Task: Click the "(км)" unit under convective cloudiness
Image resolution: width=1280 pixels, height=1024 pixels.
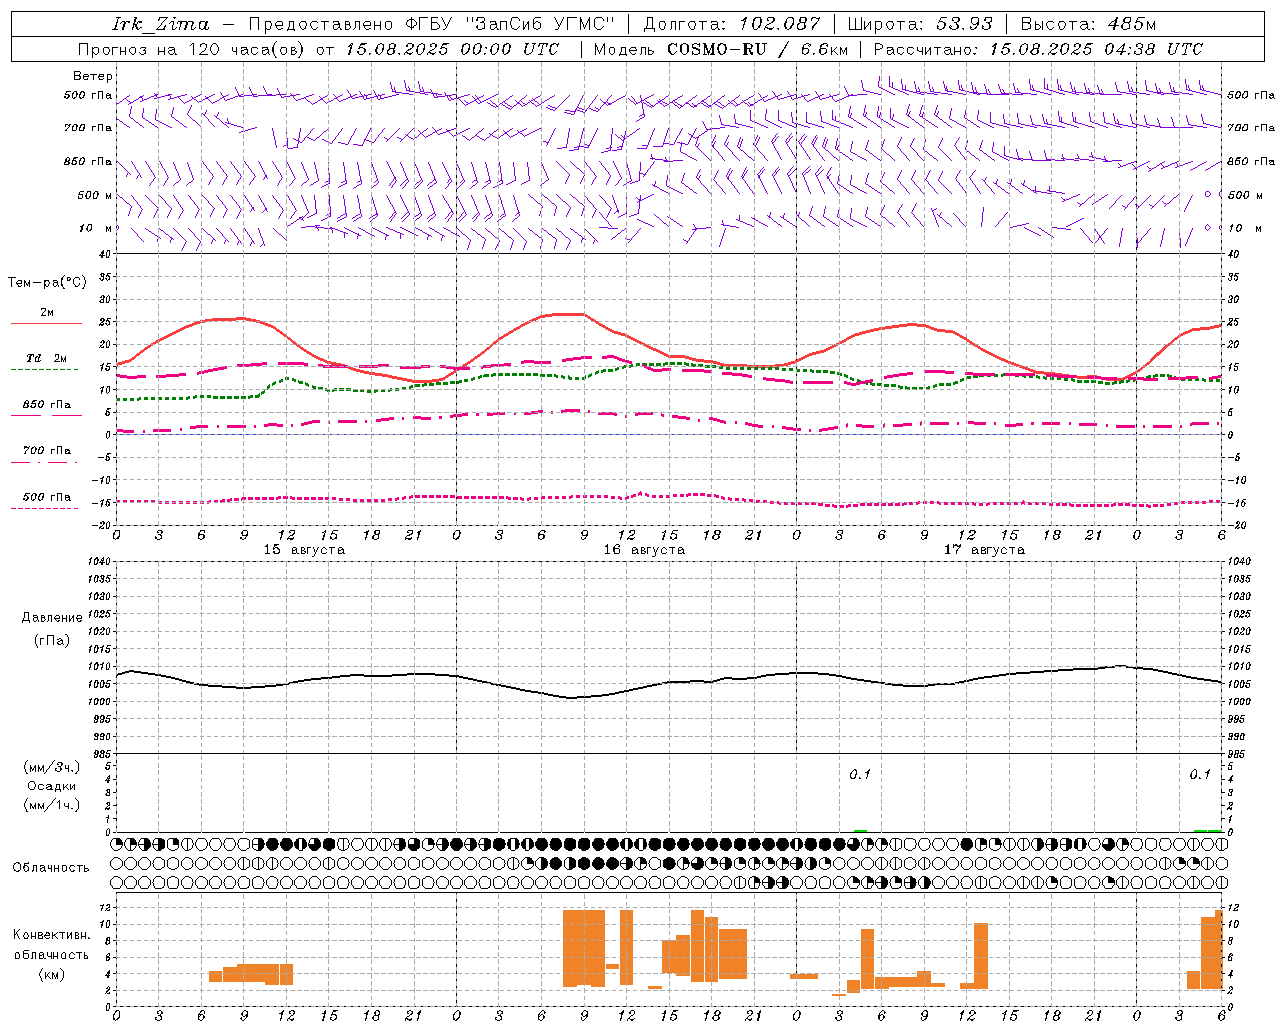Action: pos(52,974)
